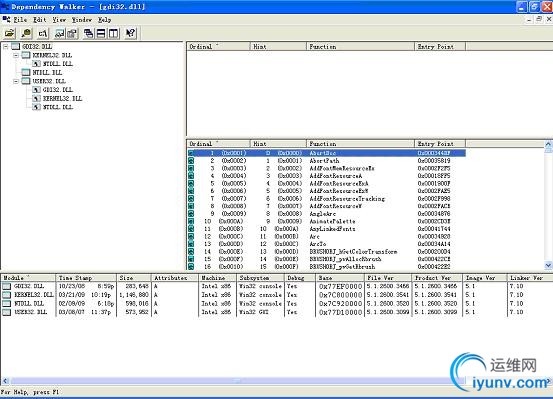Image resolution: width=553 pixels, height=399 pixels.
Task: Sort module list by Module column header
Action: (28, 278)
